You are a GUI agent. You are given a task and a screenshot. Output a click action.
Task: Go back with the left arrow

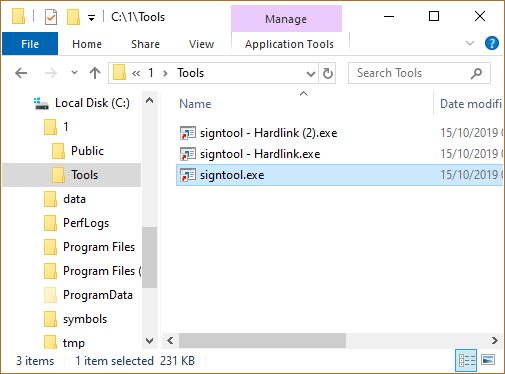click(21, 73)
